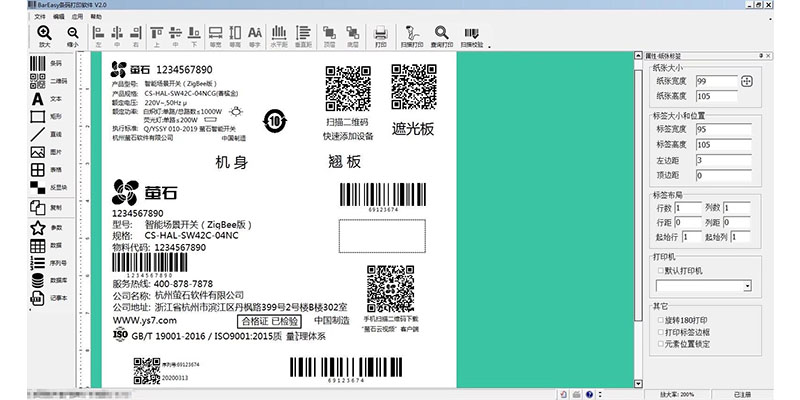Click the paper size adjust icon beside 纸张宽度
Screen dimensions: 800x400
coord(747,81)
